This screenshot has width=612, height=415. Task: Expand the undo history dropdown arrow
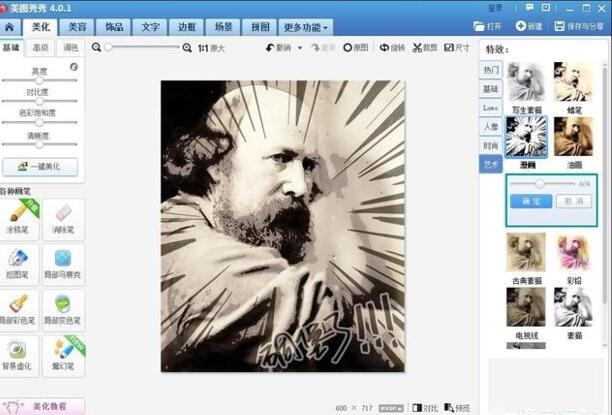pos(300,48)
